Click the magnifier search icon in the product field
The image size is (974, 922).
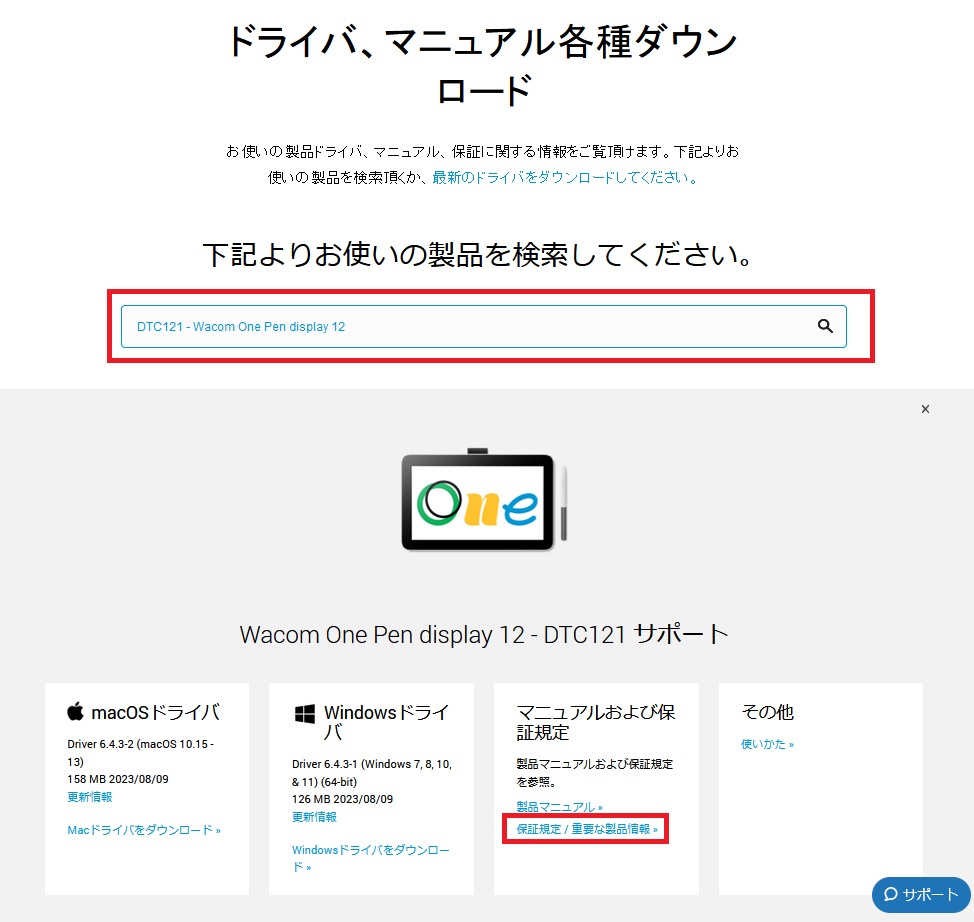pyautogui.click(x=825, y=326)
